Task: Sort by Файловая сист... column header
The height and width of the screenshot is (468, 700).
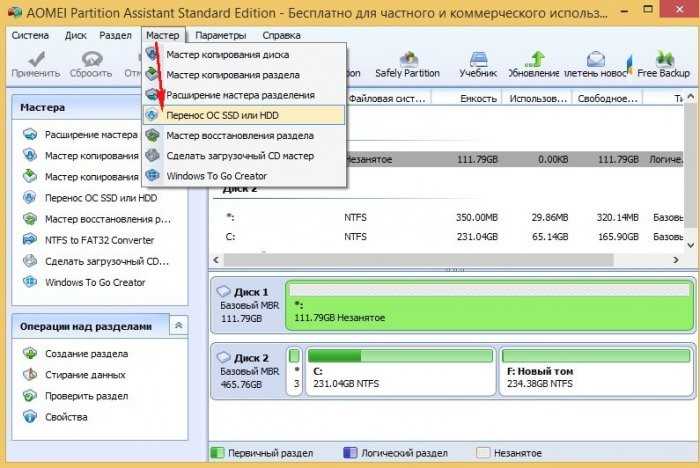Action: (x=388, y=98)
